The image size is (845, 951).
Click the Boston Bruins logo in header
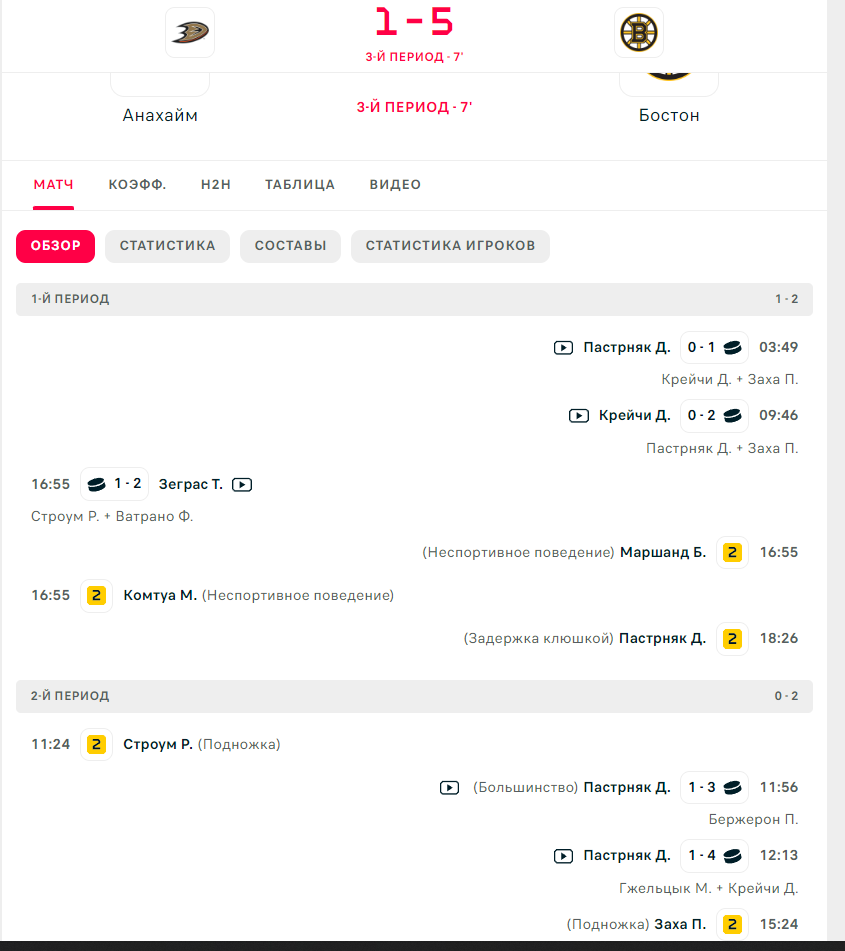click(639, 32)
